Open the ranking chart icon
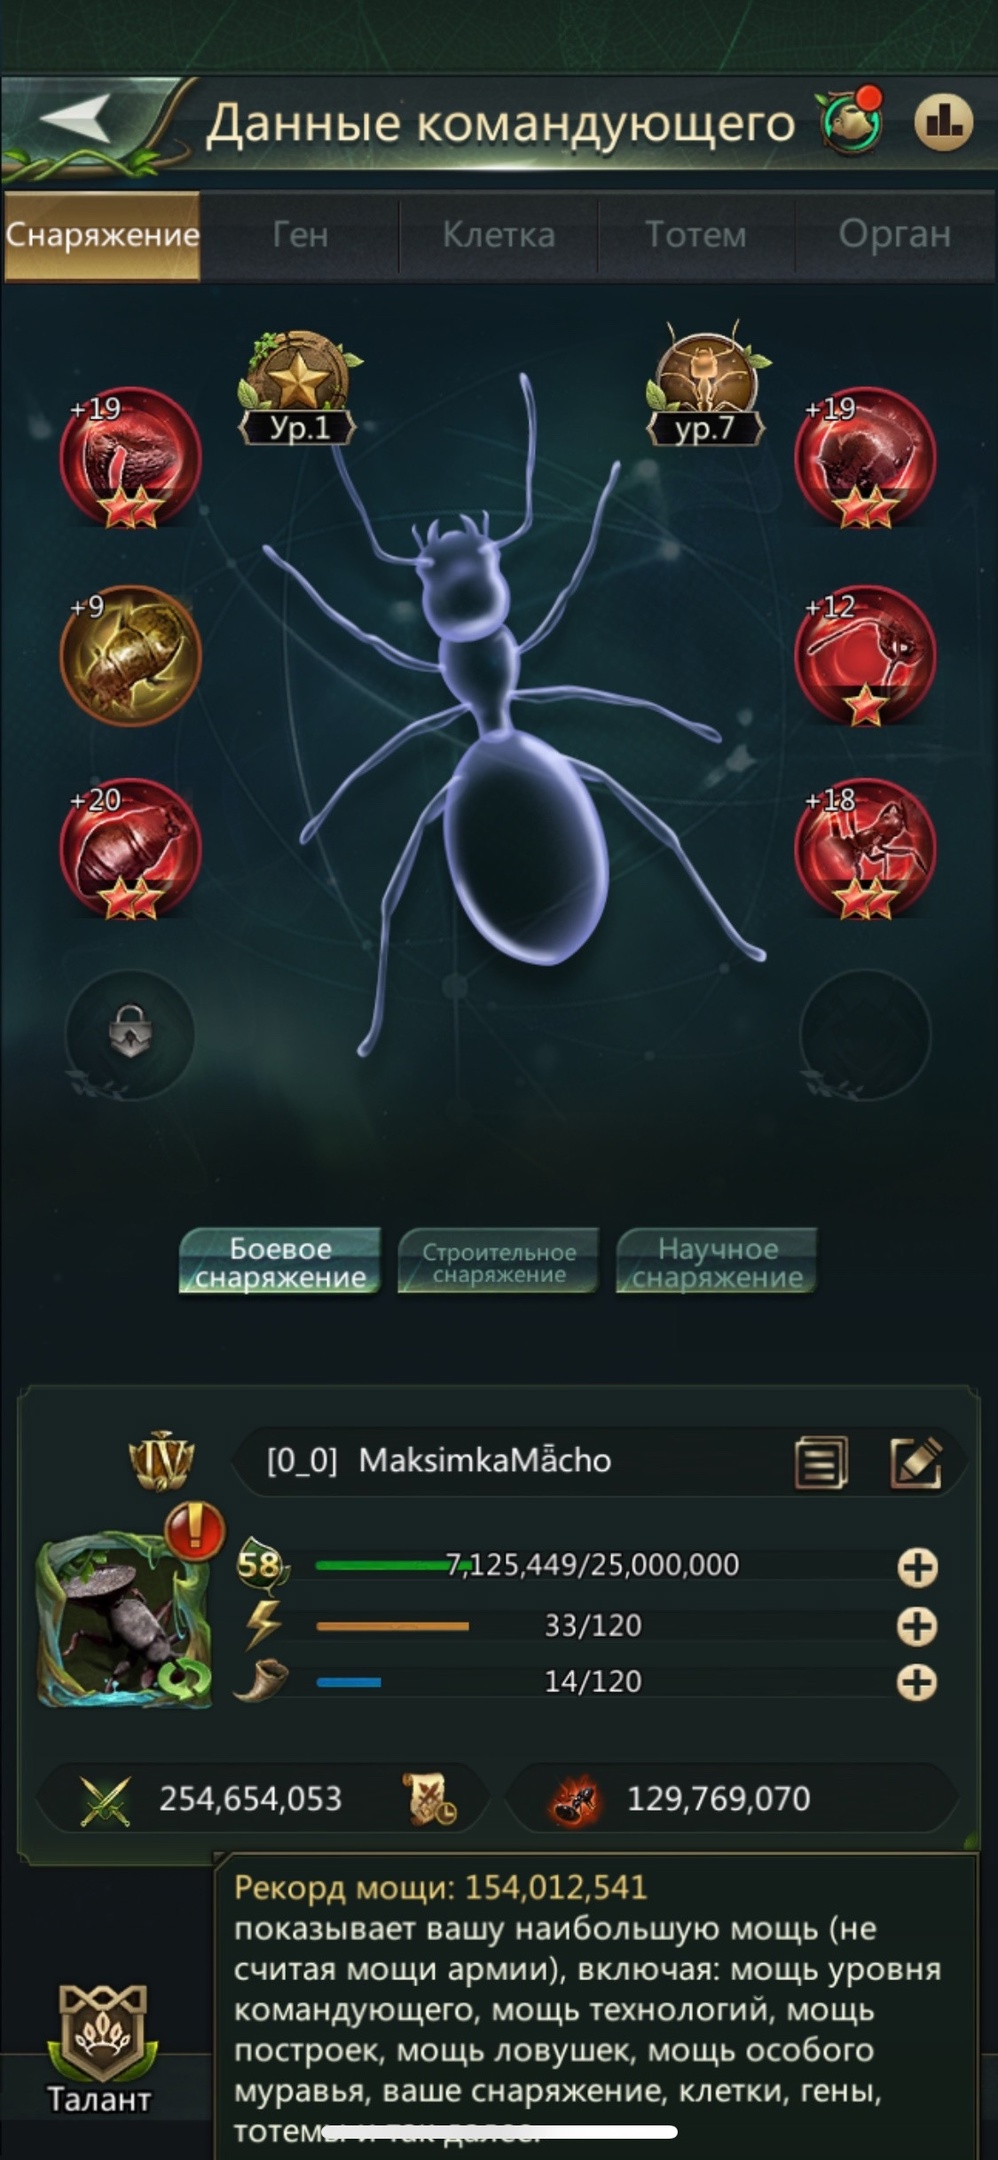The height and width of the screenshot is (2160, 998). [x=943, y=123]
